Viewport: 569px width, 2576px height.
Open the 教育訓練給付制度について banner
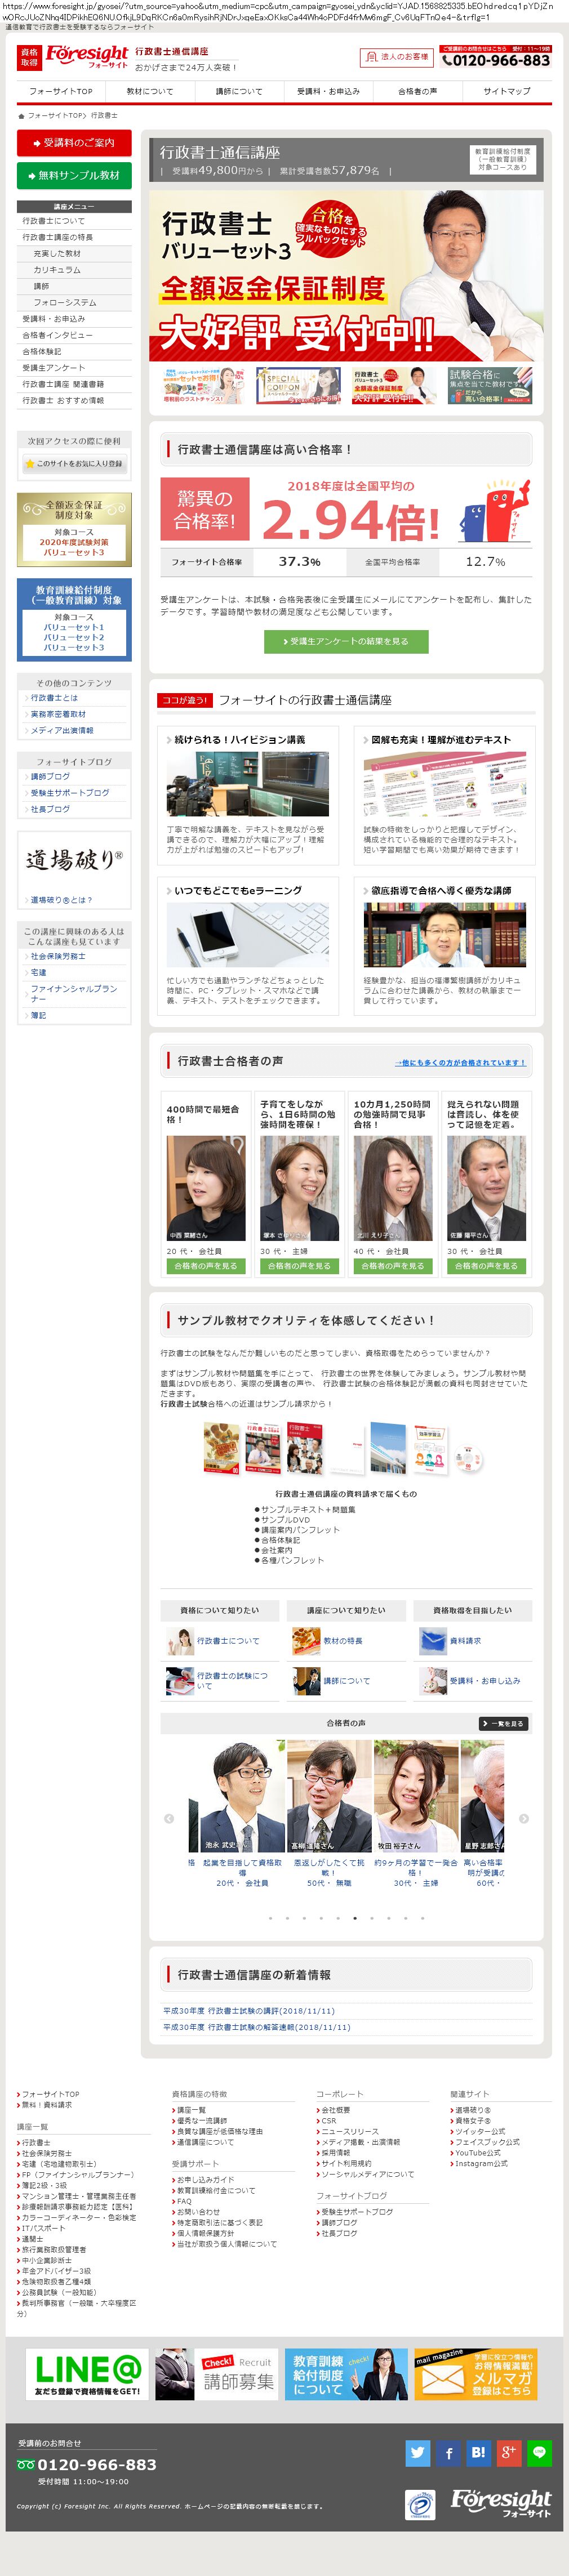click(346, 2374)
